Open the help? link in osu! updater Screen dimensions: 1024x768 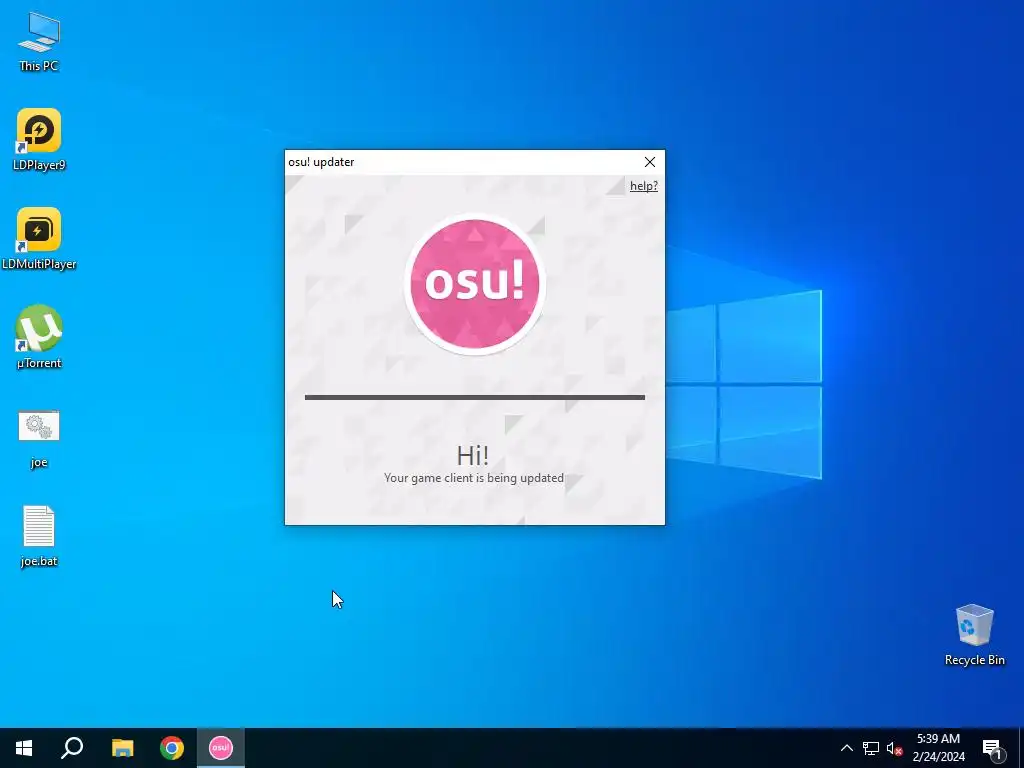[x=643, y=186]
